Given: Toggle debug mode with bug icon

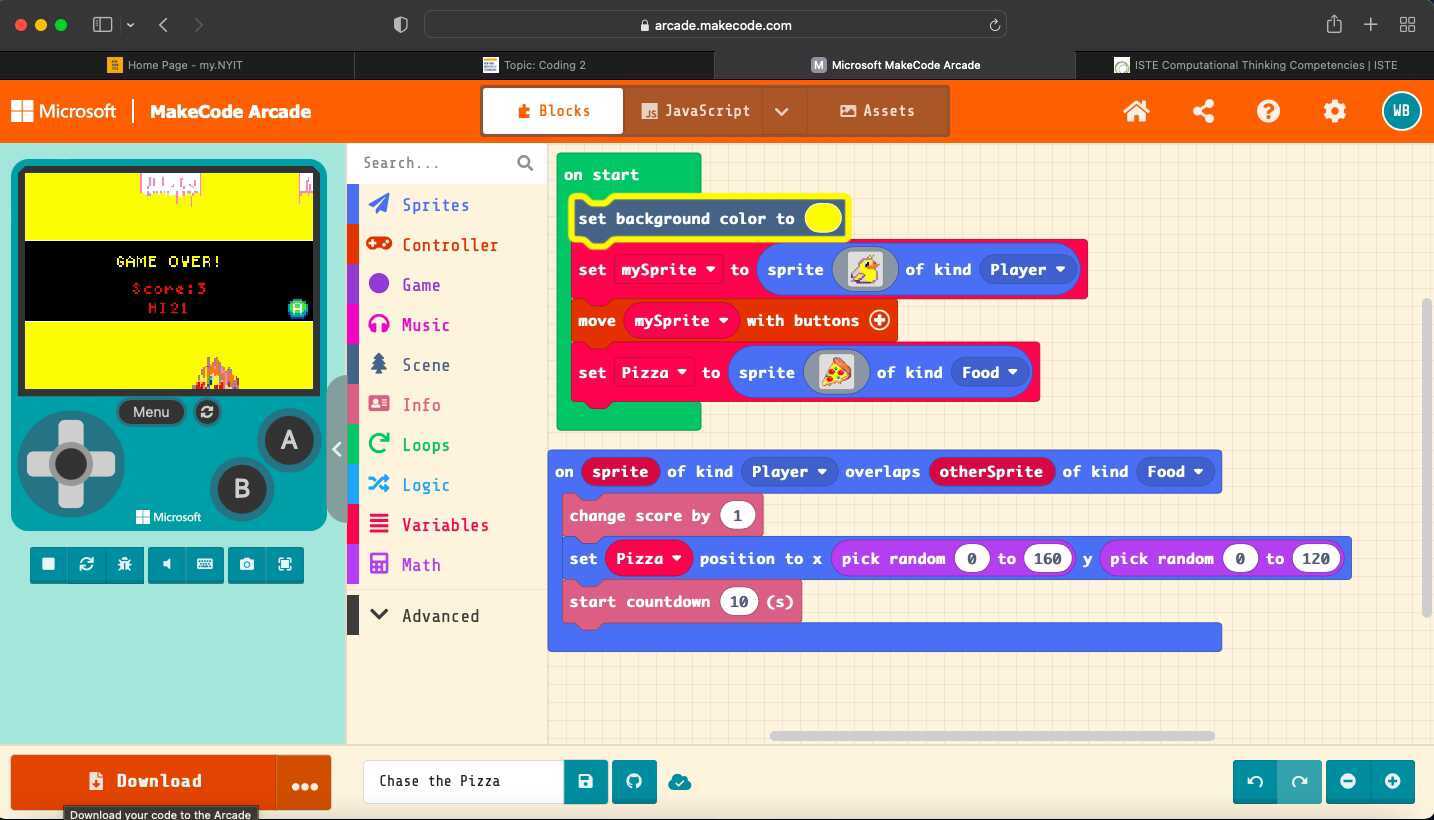Looking at the screenshot, I should click(125, 564).
